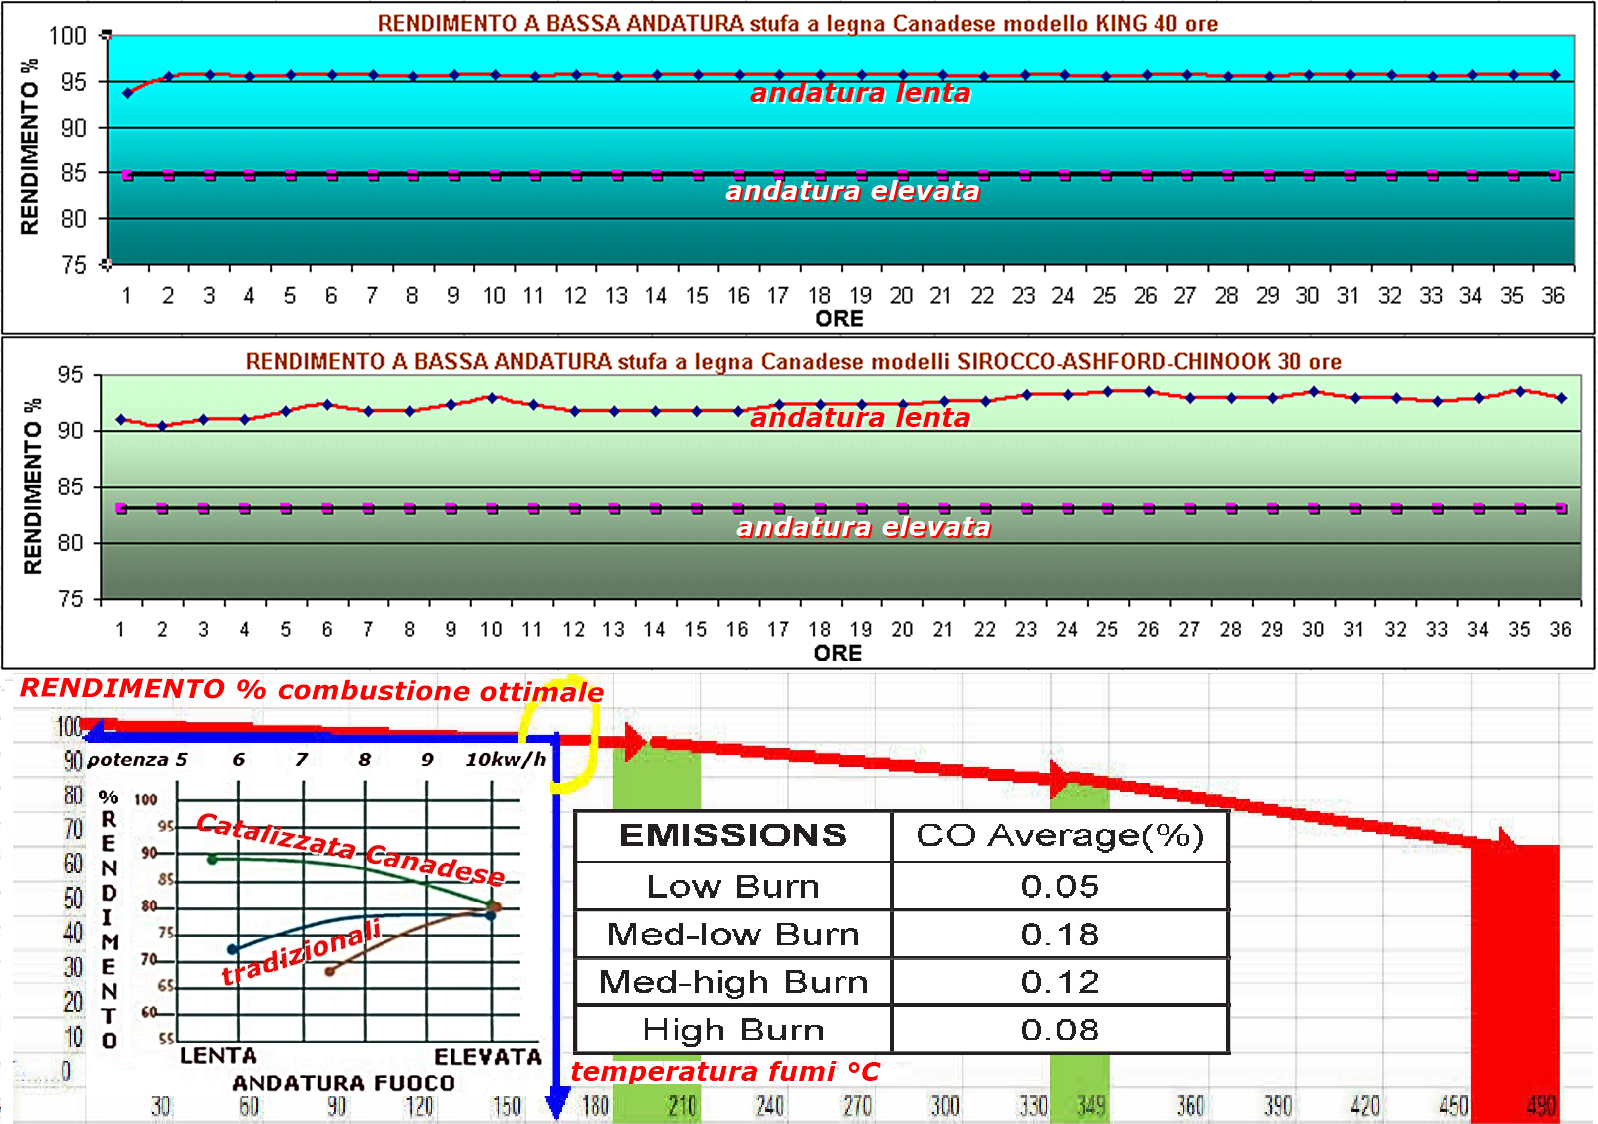The image size is (1598, 1124).
Task: Click the green dot starting the Catalizzata curve
Action: (x=212, y=859)
